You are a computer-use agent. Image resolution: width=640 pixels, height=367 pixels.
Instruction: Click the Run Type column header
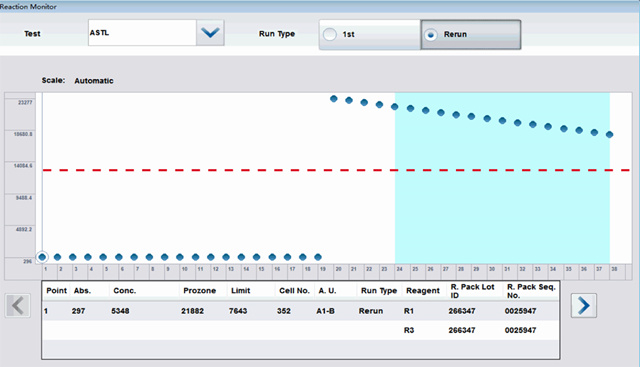(x=379, y=291)
